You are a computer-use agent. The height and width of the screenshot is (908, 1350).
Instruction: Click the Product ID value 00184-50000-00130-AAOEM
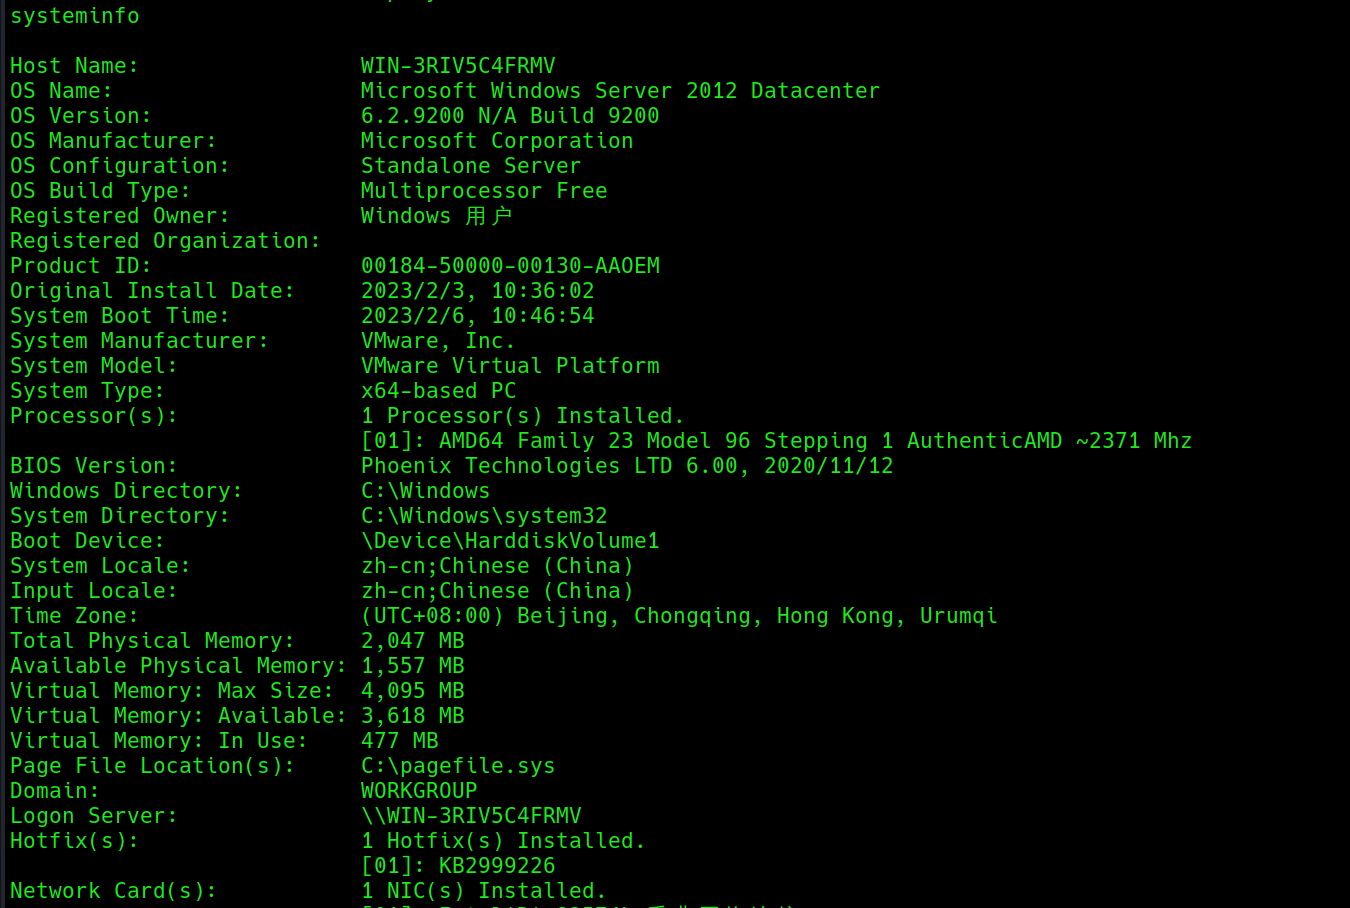510,266
